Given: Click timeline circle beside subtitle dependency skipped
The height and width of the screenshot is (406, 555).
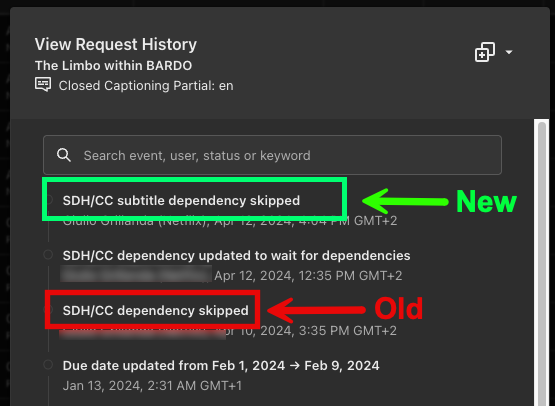Looking at the screenshot, I should (50, 200).
